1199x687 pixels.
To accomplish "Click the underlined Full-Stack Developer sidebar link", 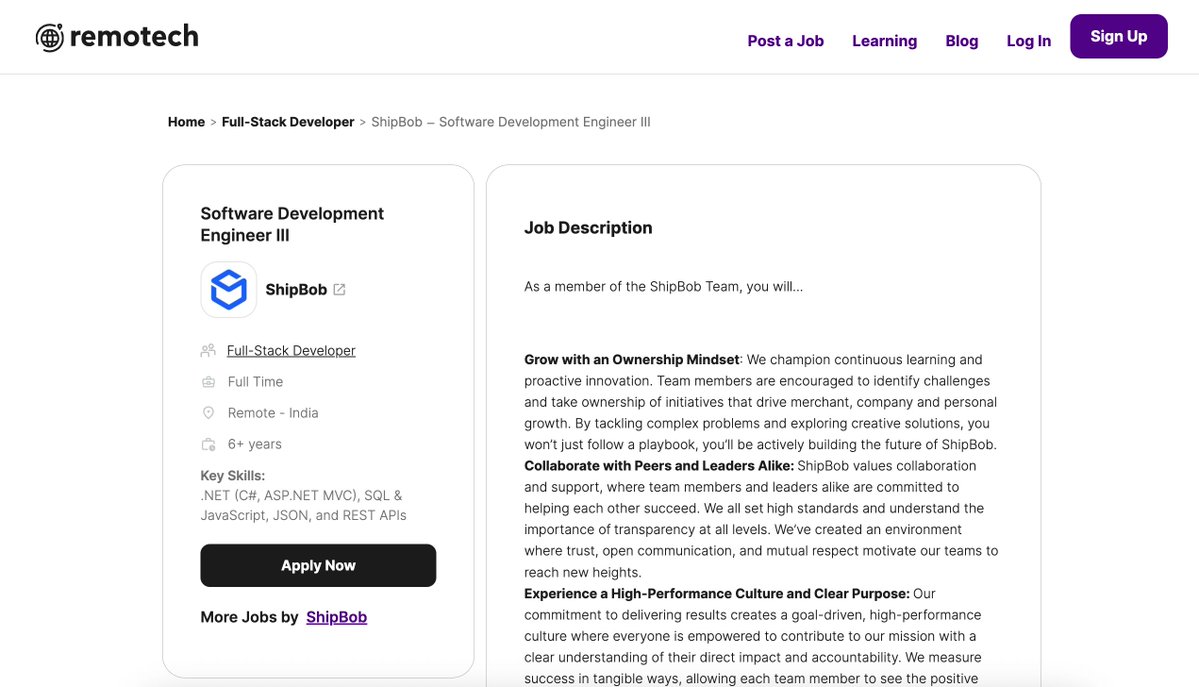I will click(291, 349).
